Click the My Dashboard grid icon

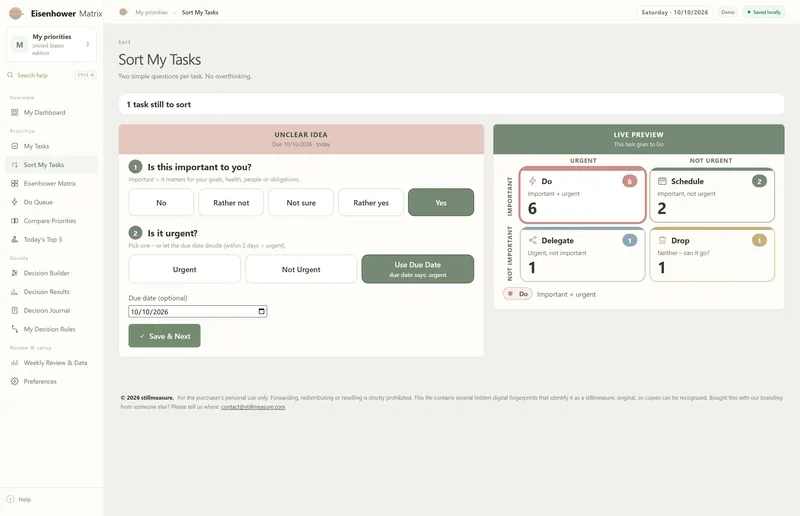[x=14, y=112]
